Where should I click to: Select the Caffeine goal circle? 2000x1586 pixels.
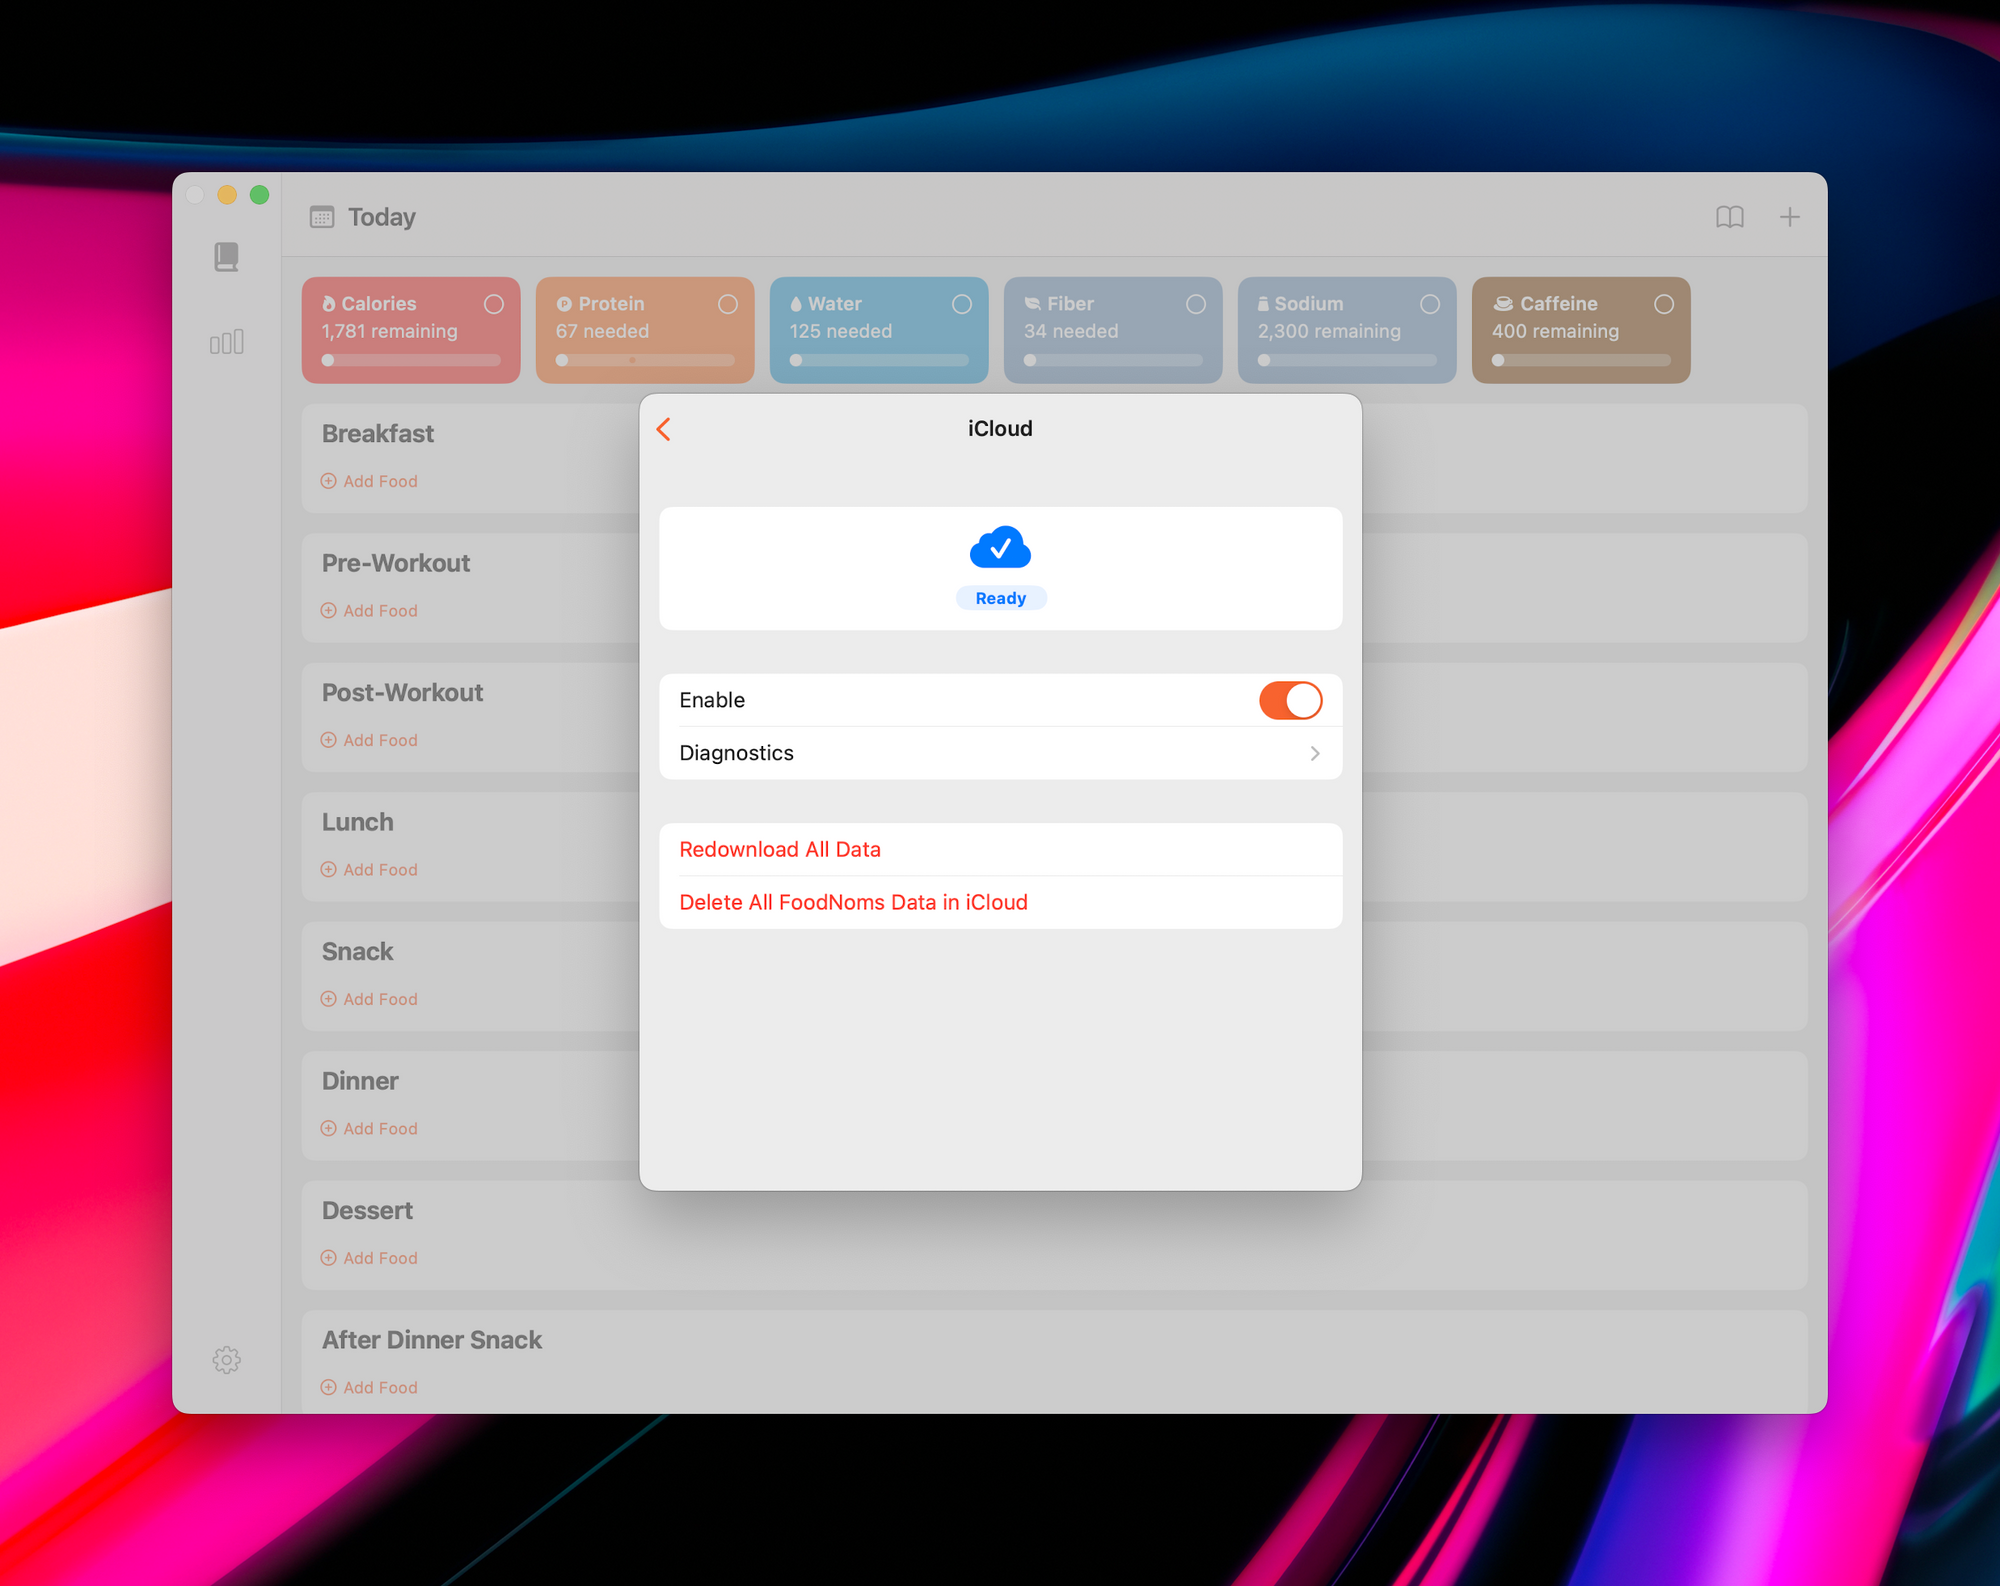pos(1664,304)
